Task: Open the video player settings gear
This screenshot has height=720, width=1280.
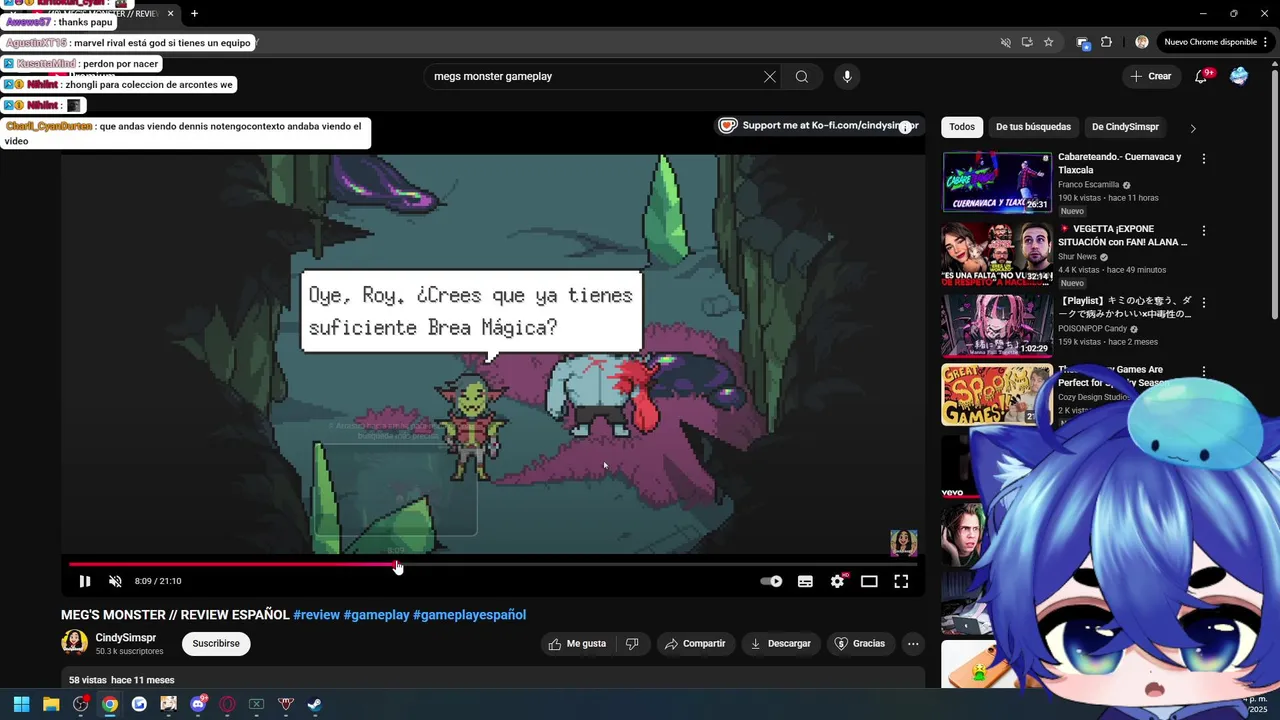Action: point(837,581)
